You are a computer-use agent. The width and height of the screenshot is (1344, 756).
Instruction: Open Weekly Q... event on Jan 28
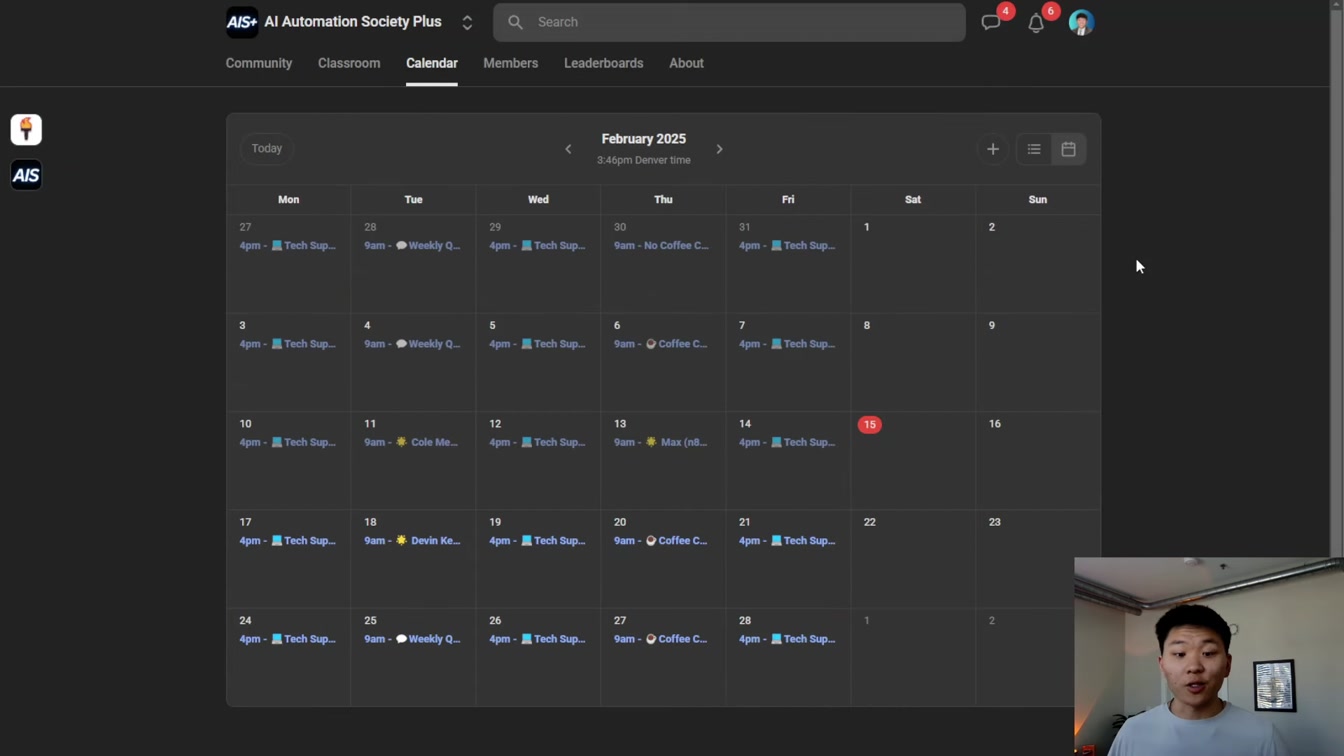pyautogui.click(x=412, y=246)
